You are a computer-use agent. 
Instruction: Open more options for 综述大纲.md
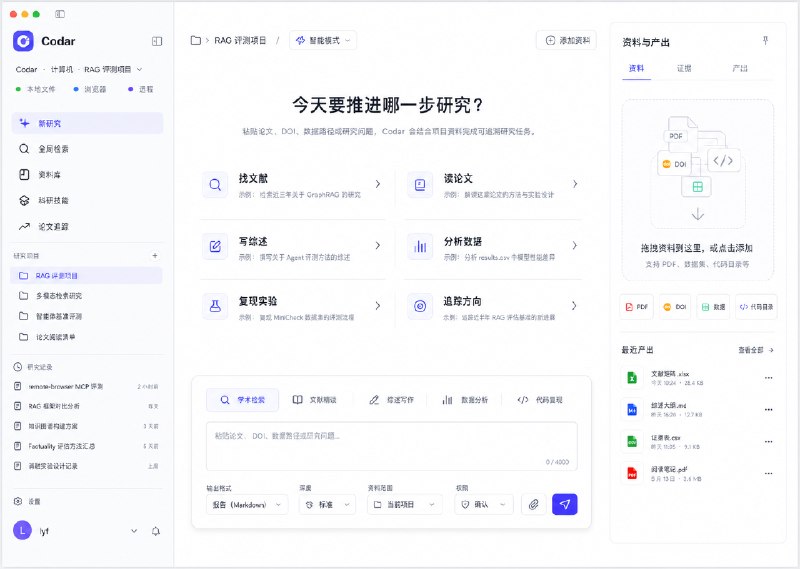[x=768, y=410]
